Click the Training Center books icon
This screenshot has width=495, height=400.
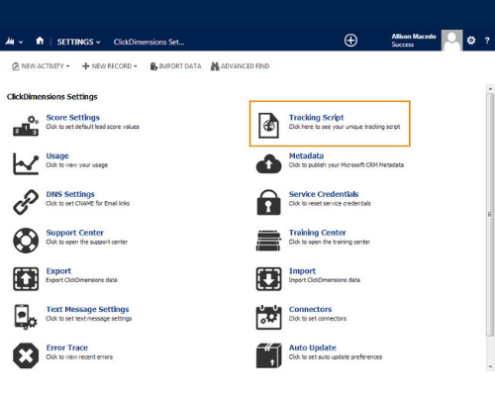tap(269, 240)
